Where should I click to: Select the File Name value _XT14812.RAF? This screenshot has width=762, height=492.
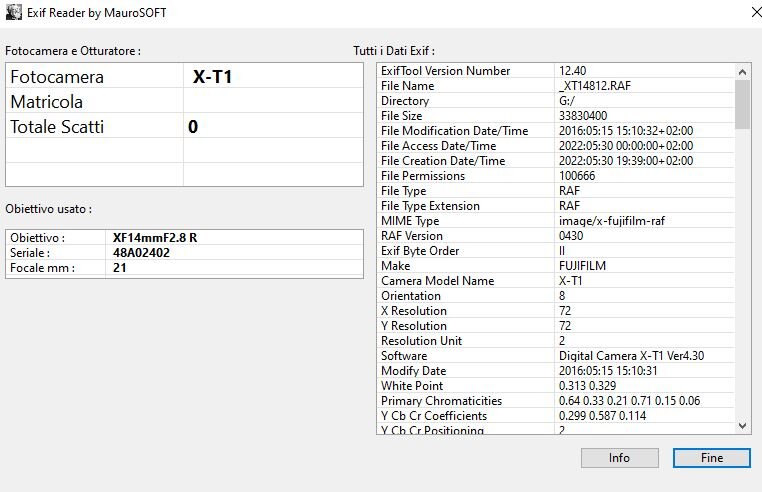click(595, 86)
